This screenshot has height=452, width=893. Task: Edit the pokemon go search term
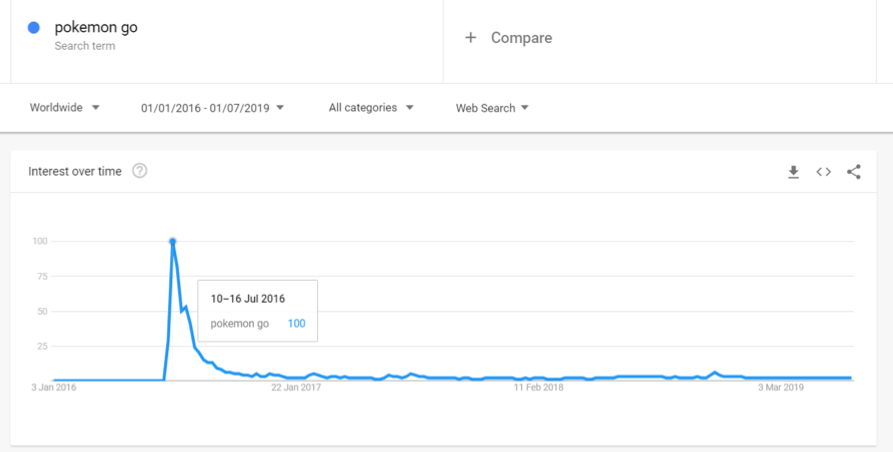point(96,28)
